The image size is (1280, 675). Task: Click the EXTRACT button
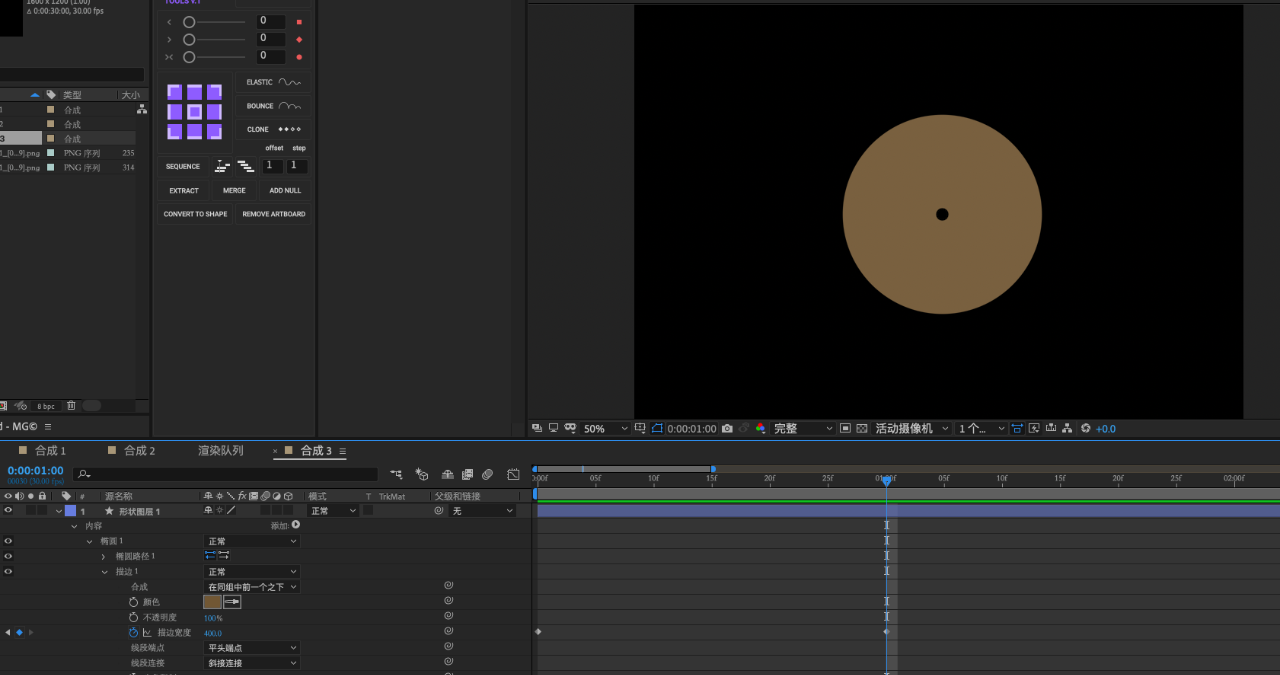[x=184, y=190]
